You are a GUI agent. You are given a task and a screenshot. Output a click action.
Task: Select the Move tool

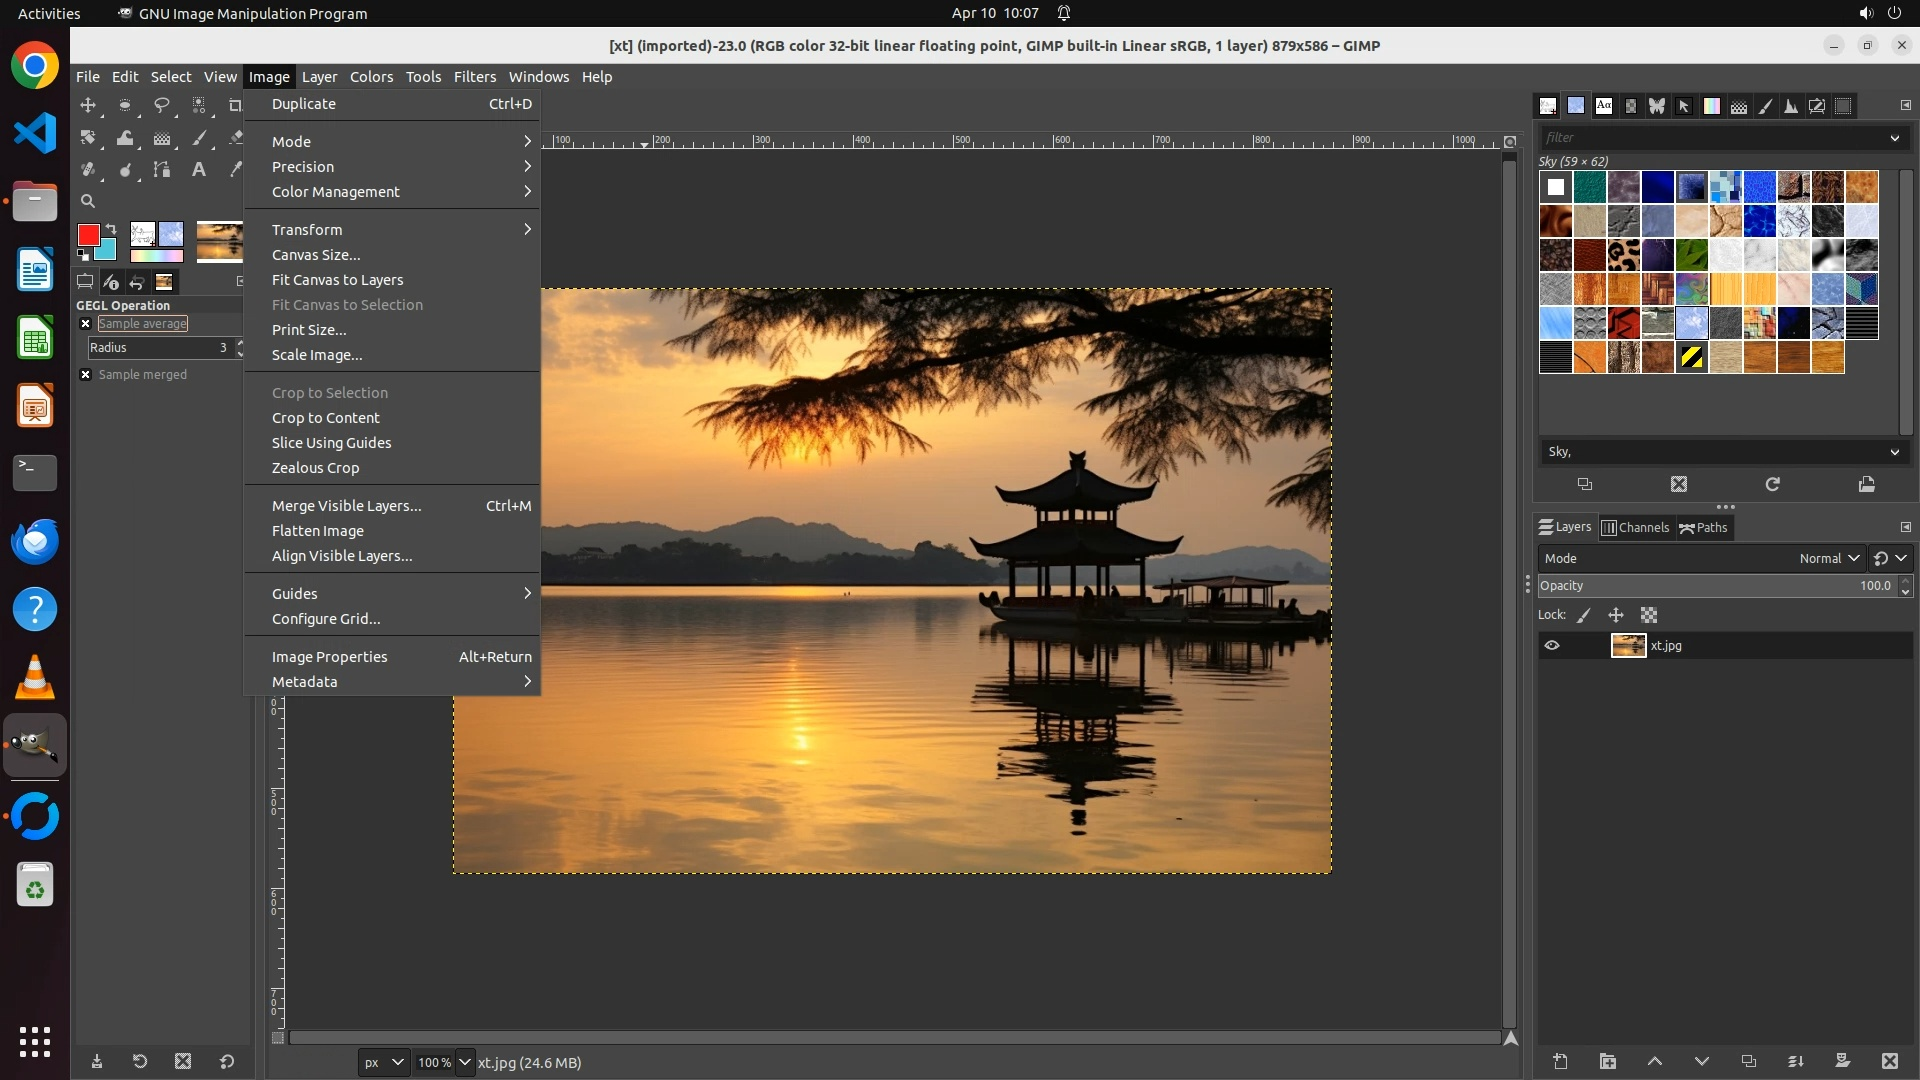[88, 105]
